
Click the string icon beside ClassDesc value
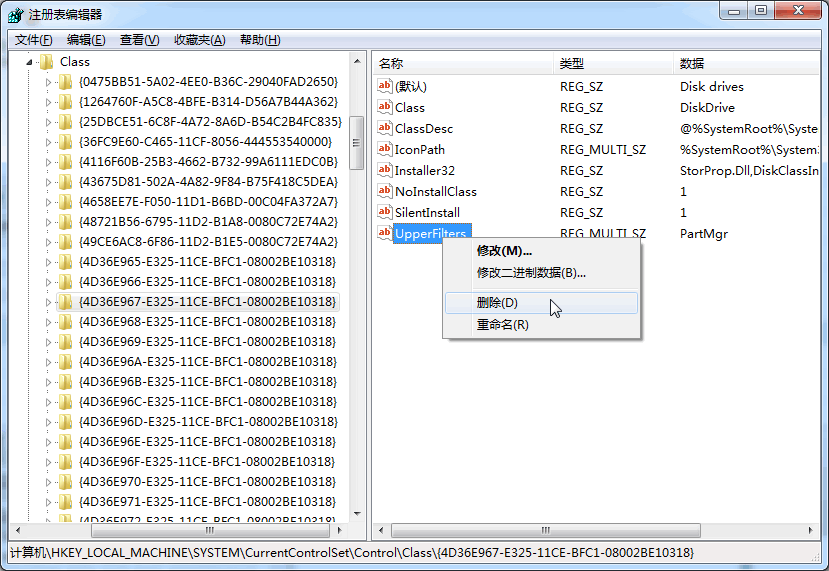[385, 128]
